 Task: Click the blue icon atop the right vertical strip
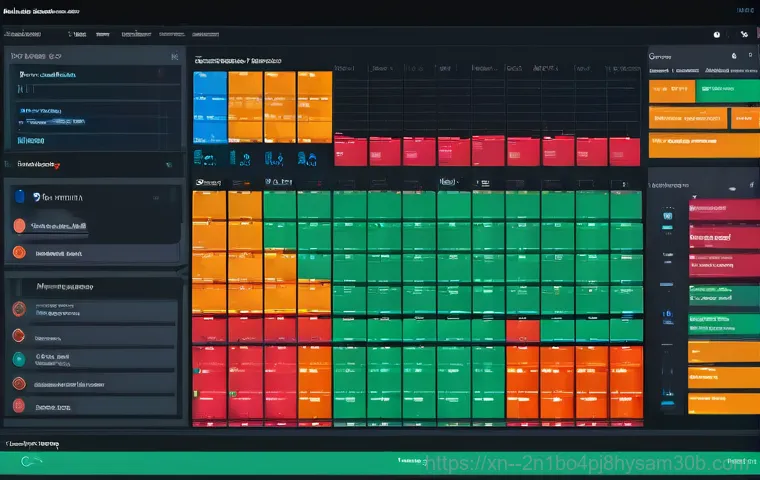pyautogui.click(x=669, y=214)
